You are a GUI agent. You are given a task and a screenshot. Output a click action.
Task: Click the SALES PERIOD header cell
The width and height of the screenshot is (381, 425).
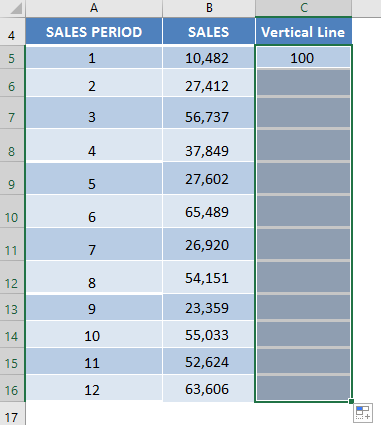pos(94,31)
